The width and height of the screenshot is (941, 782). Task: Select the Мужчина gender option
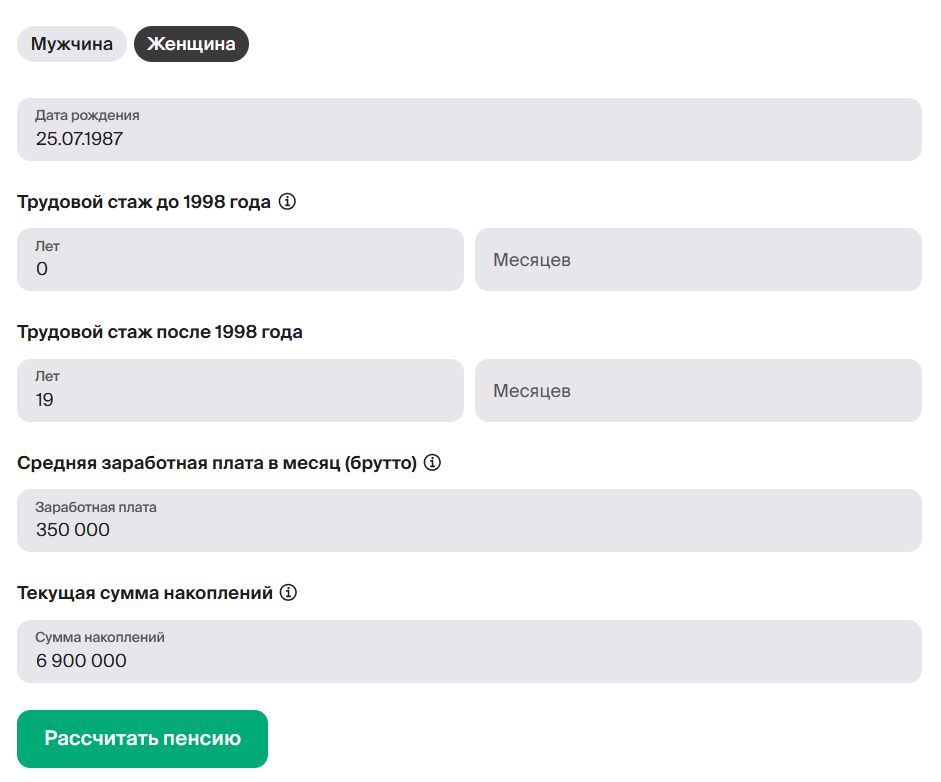[72, 44]
